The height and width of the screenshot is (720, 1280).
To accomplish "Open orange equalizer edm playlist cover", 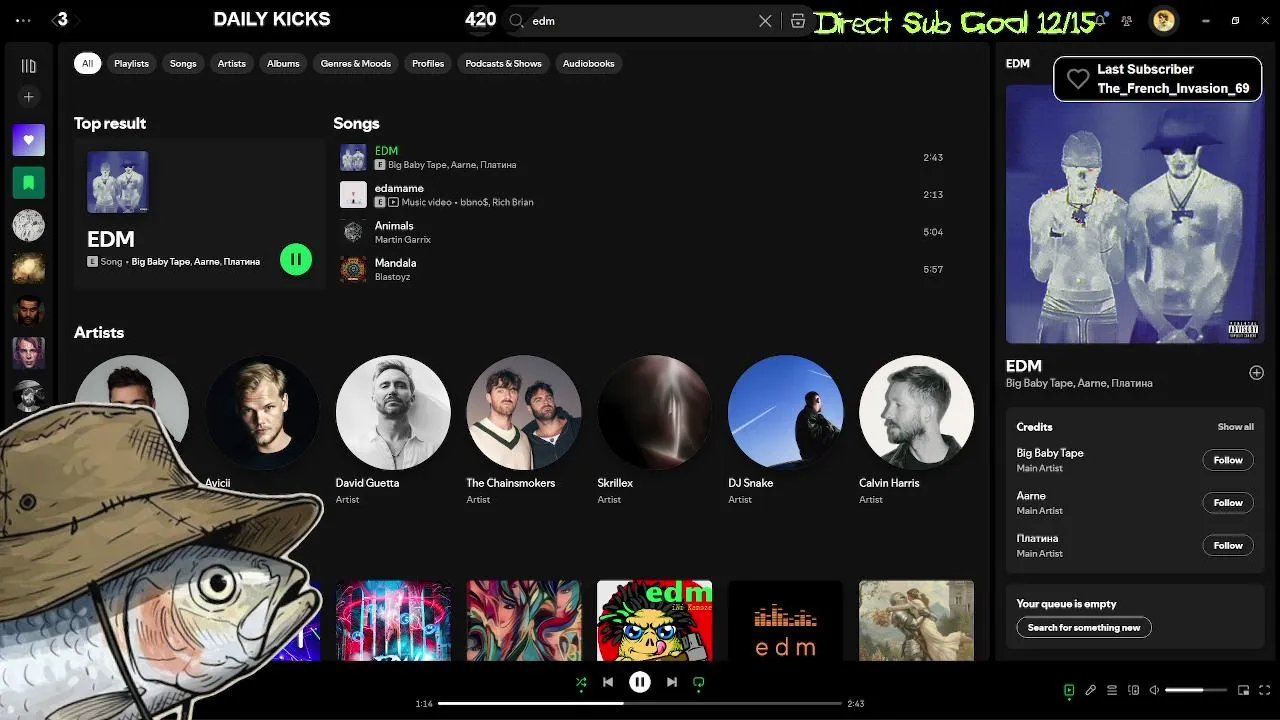I will tap(786, 620).
